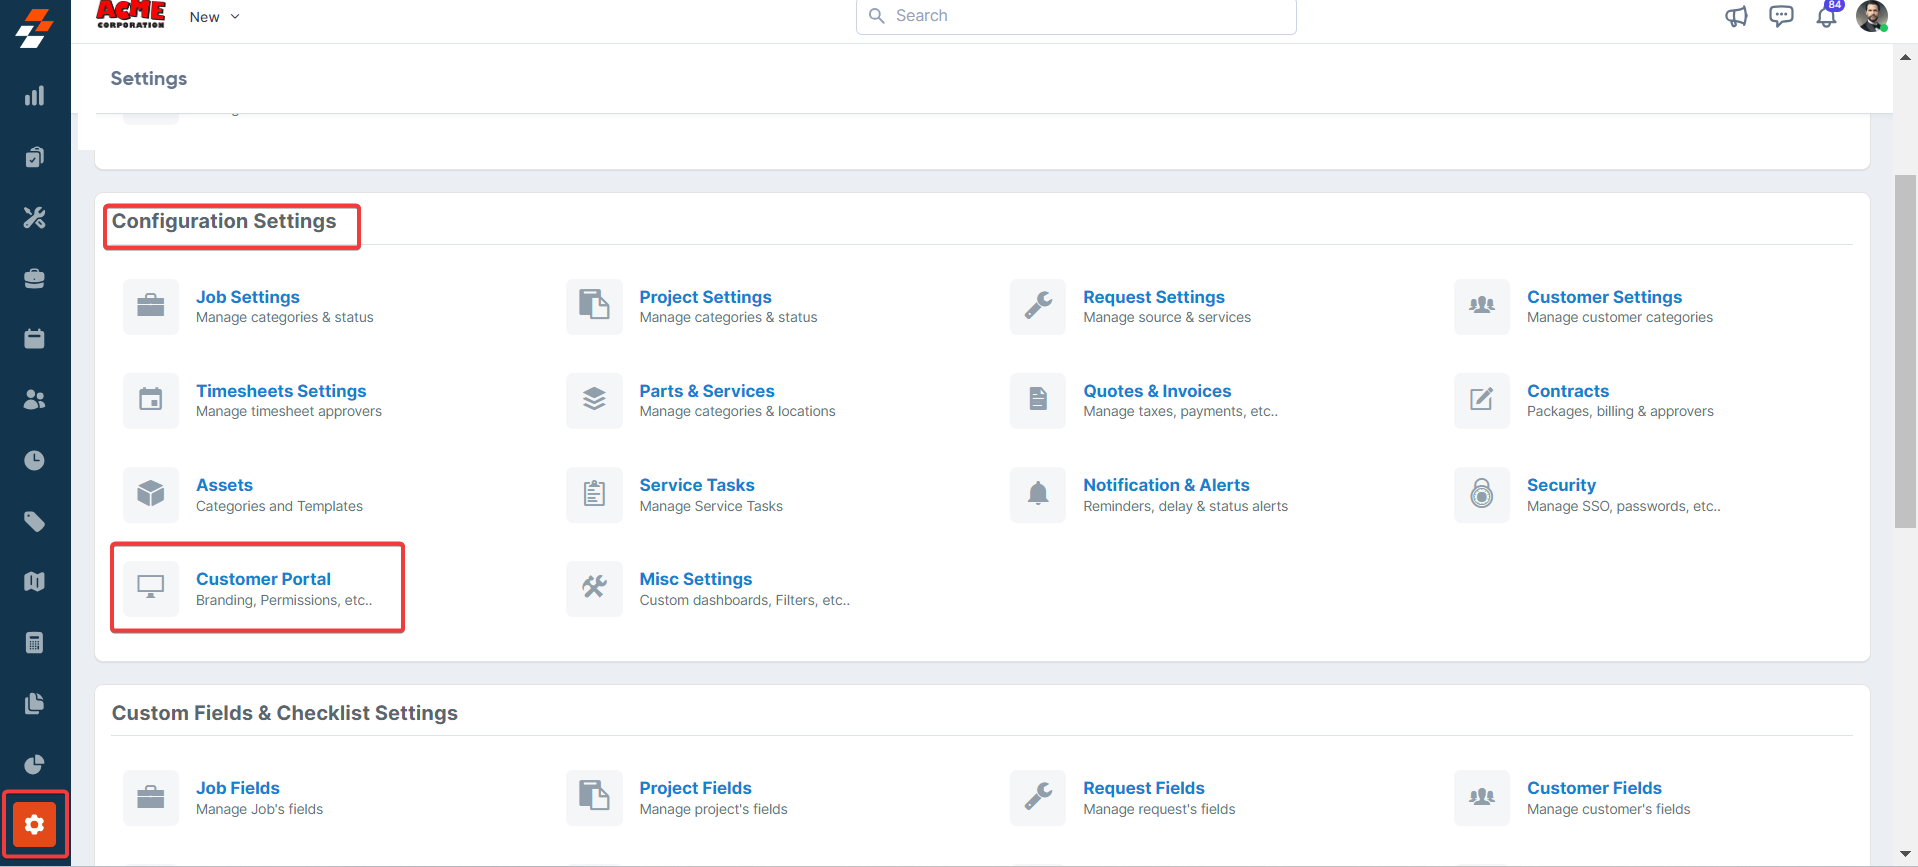Image resolution: width=1918 pixels, height=867 pixels.
Task: Expand the New dropdown menu
Action: 214,17
